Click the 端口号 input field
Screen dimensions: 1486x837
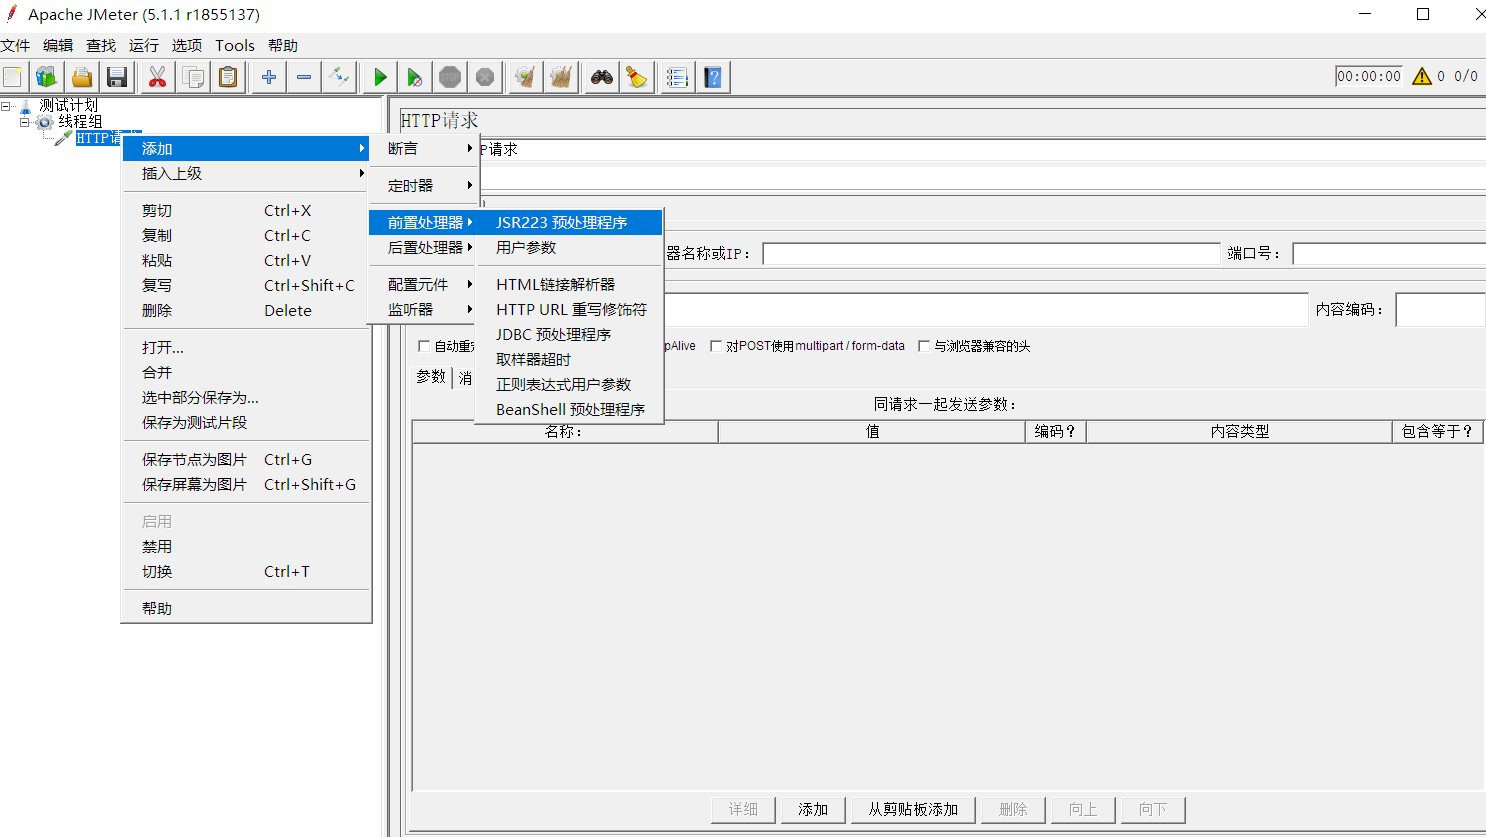tap(1389, 254)
